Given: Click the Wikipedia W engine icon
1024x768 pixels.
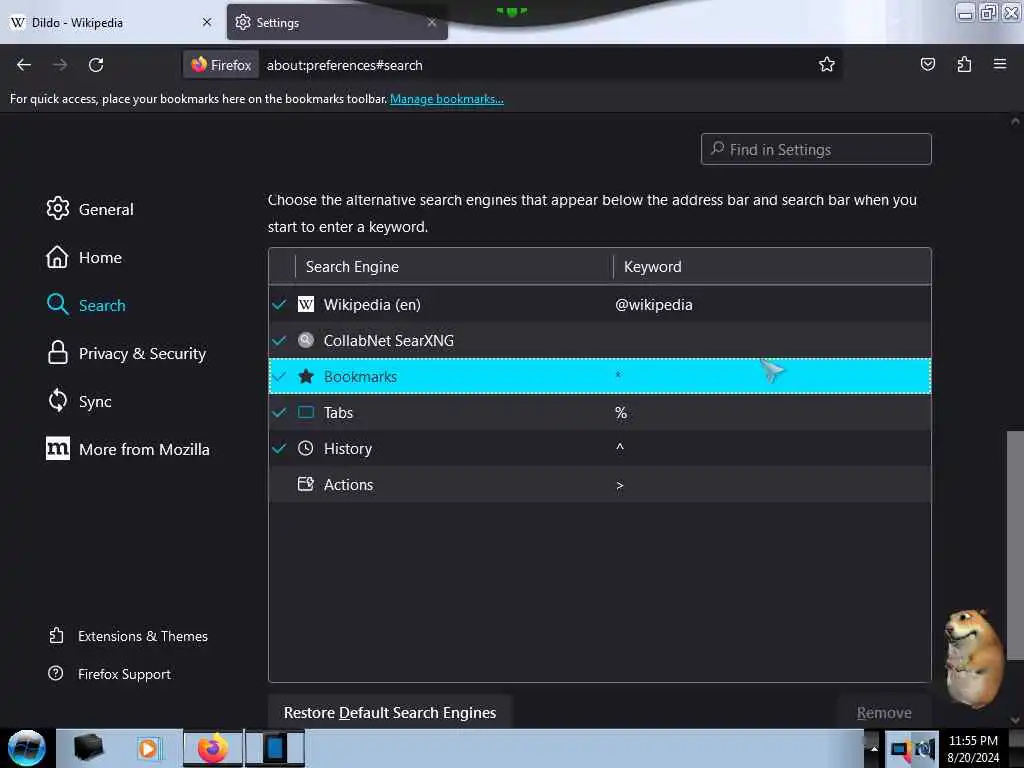Looking at the screenshot, I should tap(306, 304).
